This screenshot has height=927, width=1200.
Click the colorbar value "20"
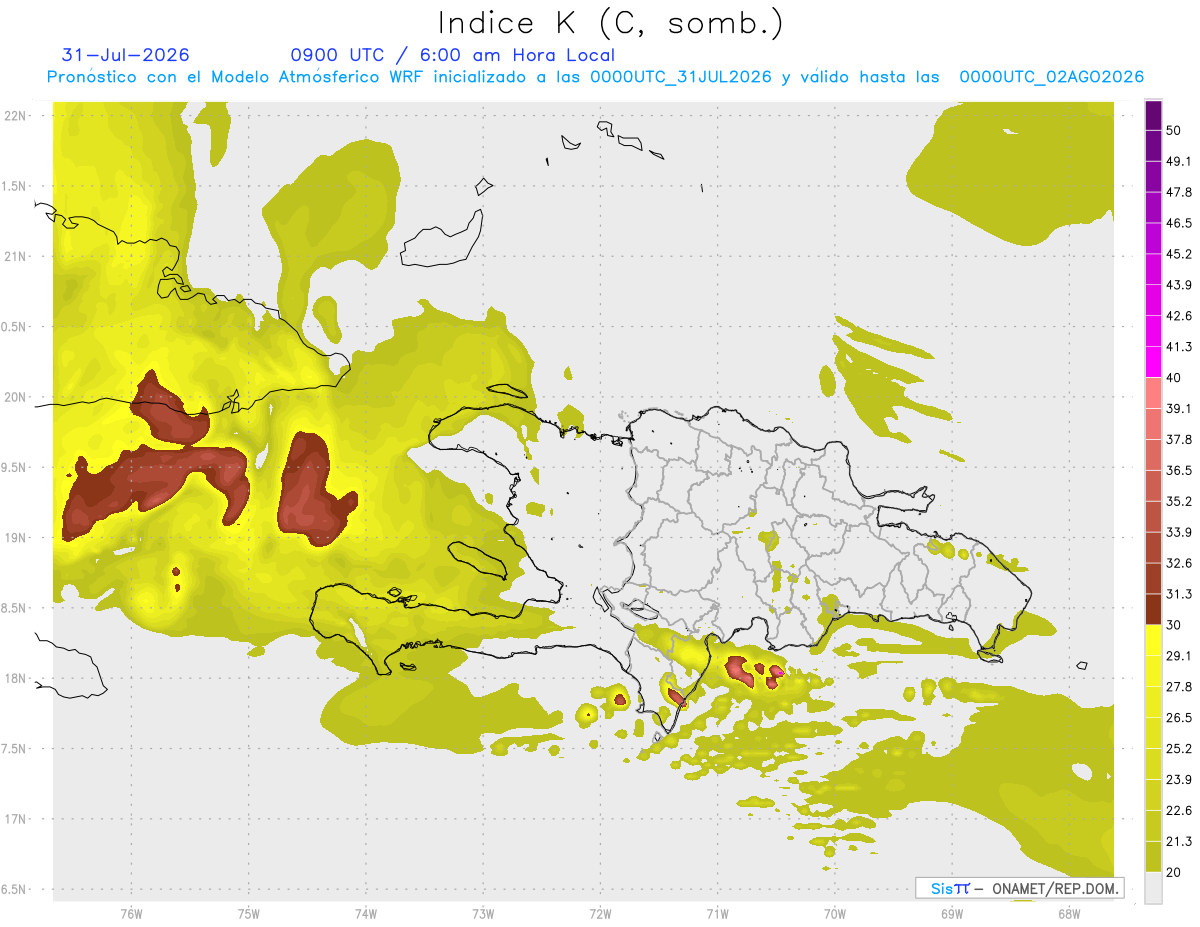(x=1174, y=872)
